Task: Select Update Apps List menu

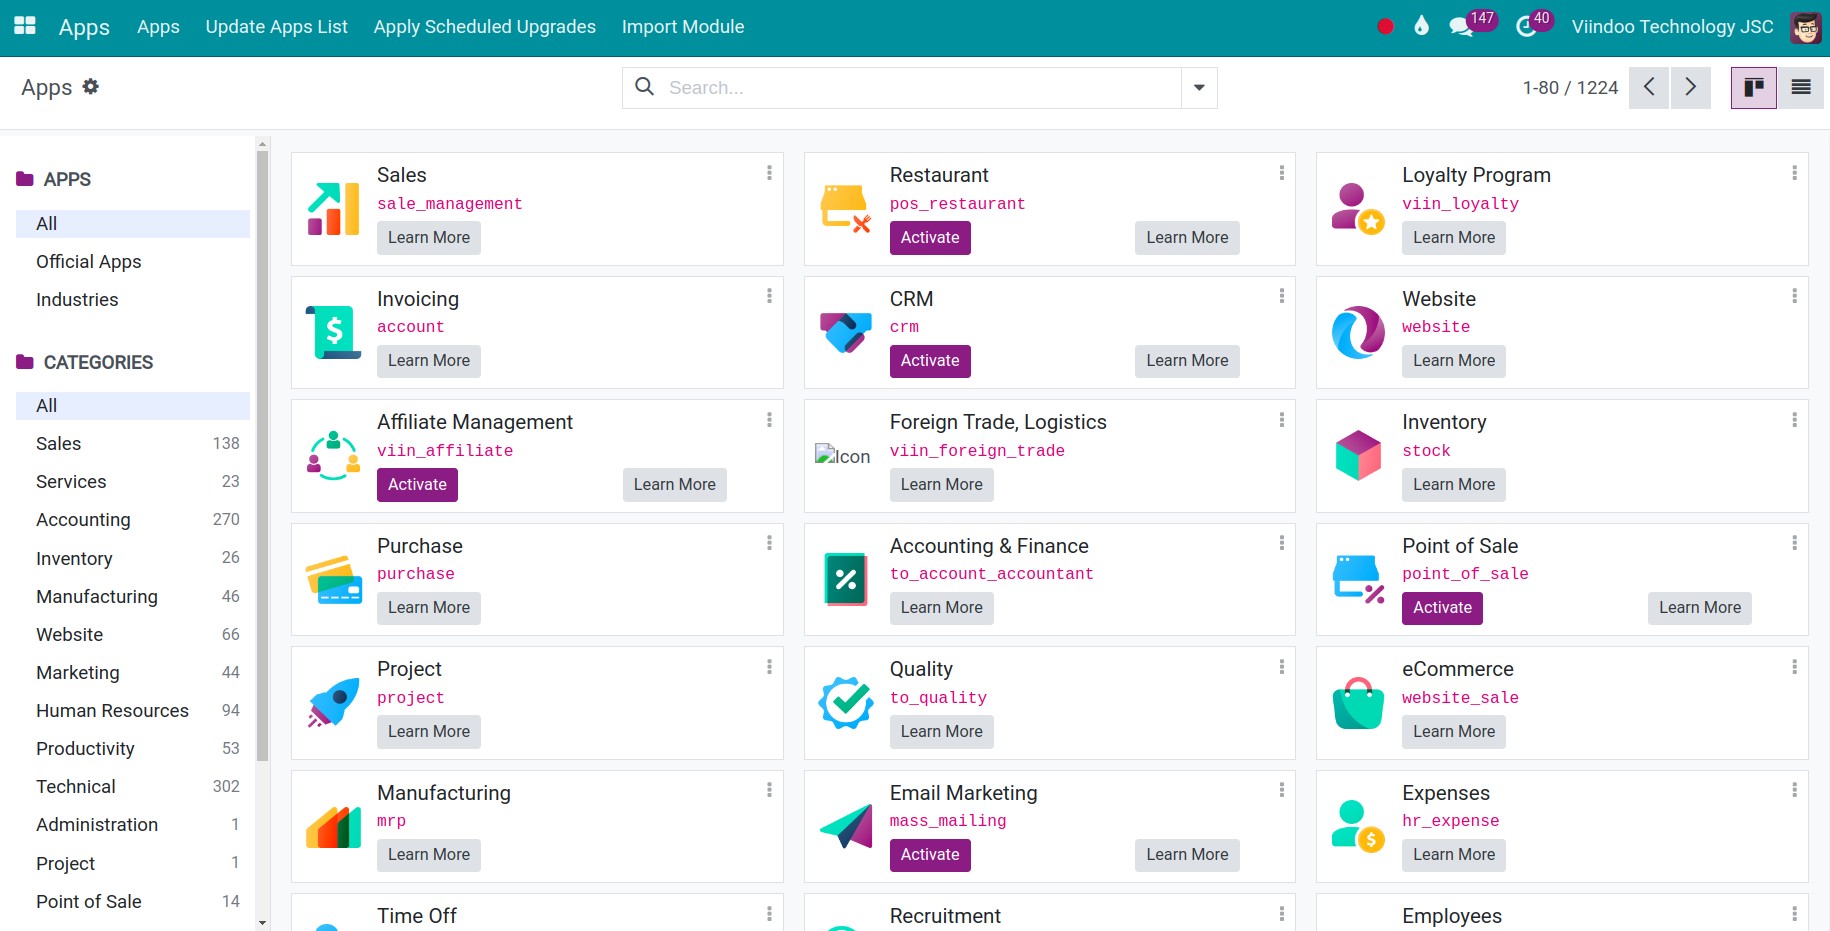Action: point(276,27)
